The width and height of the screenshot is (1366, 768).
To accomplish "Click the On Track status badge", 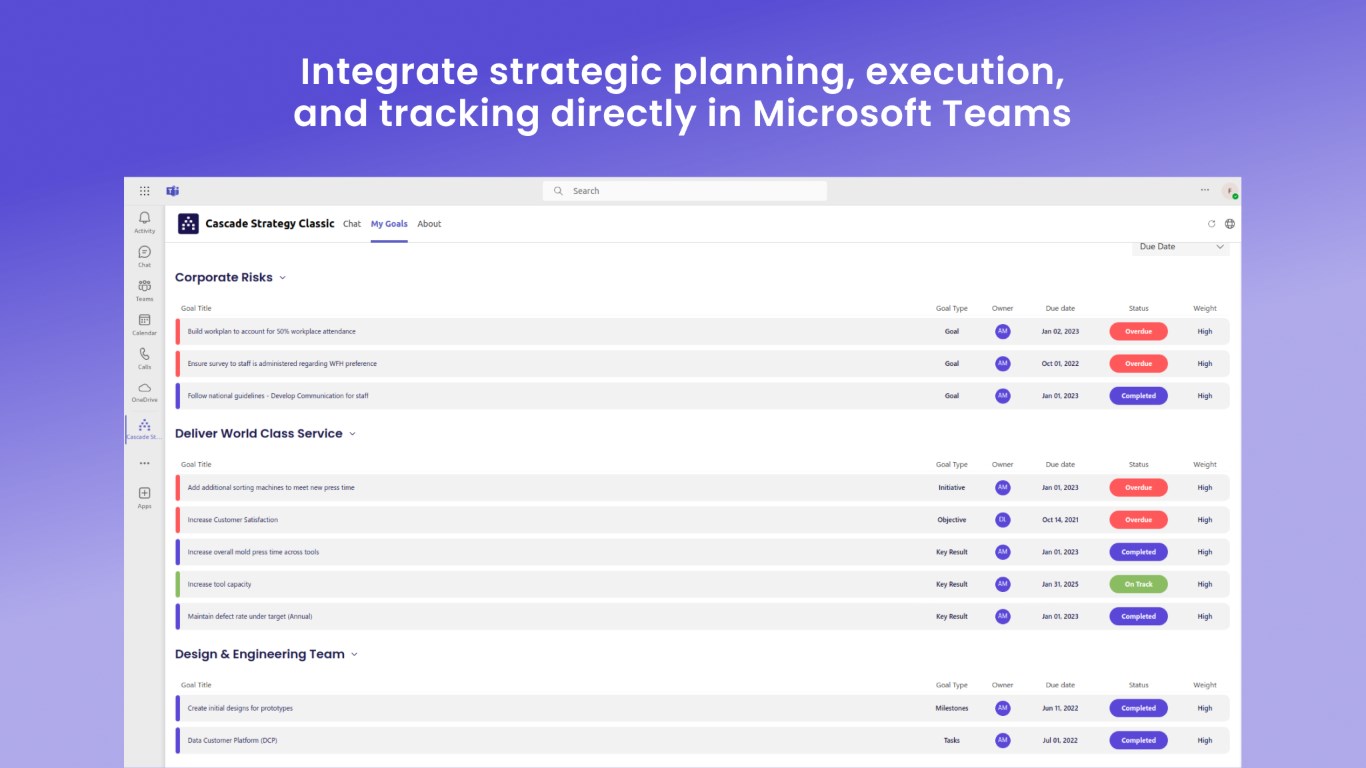I will pos(1138,584).
